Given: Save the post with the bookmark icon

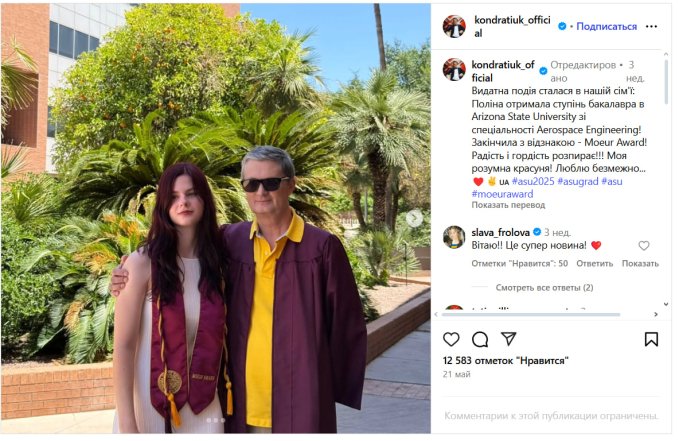Looking at the screenshot, I should click(651, 339).
